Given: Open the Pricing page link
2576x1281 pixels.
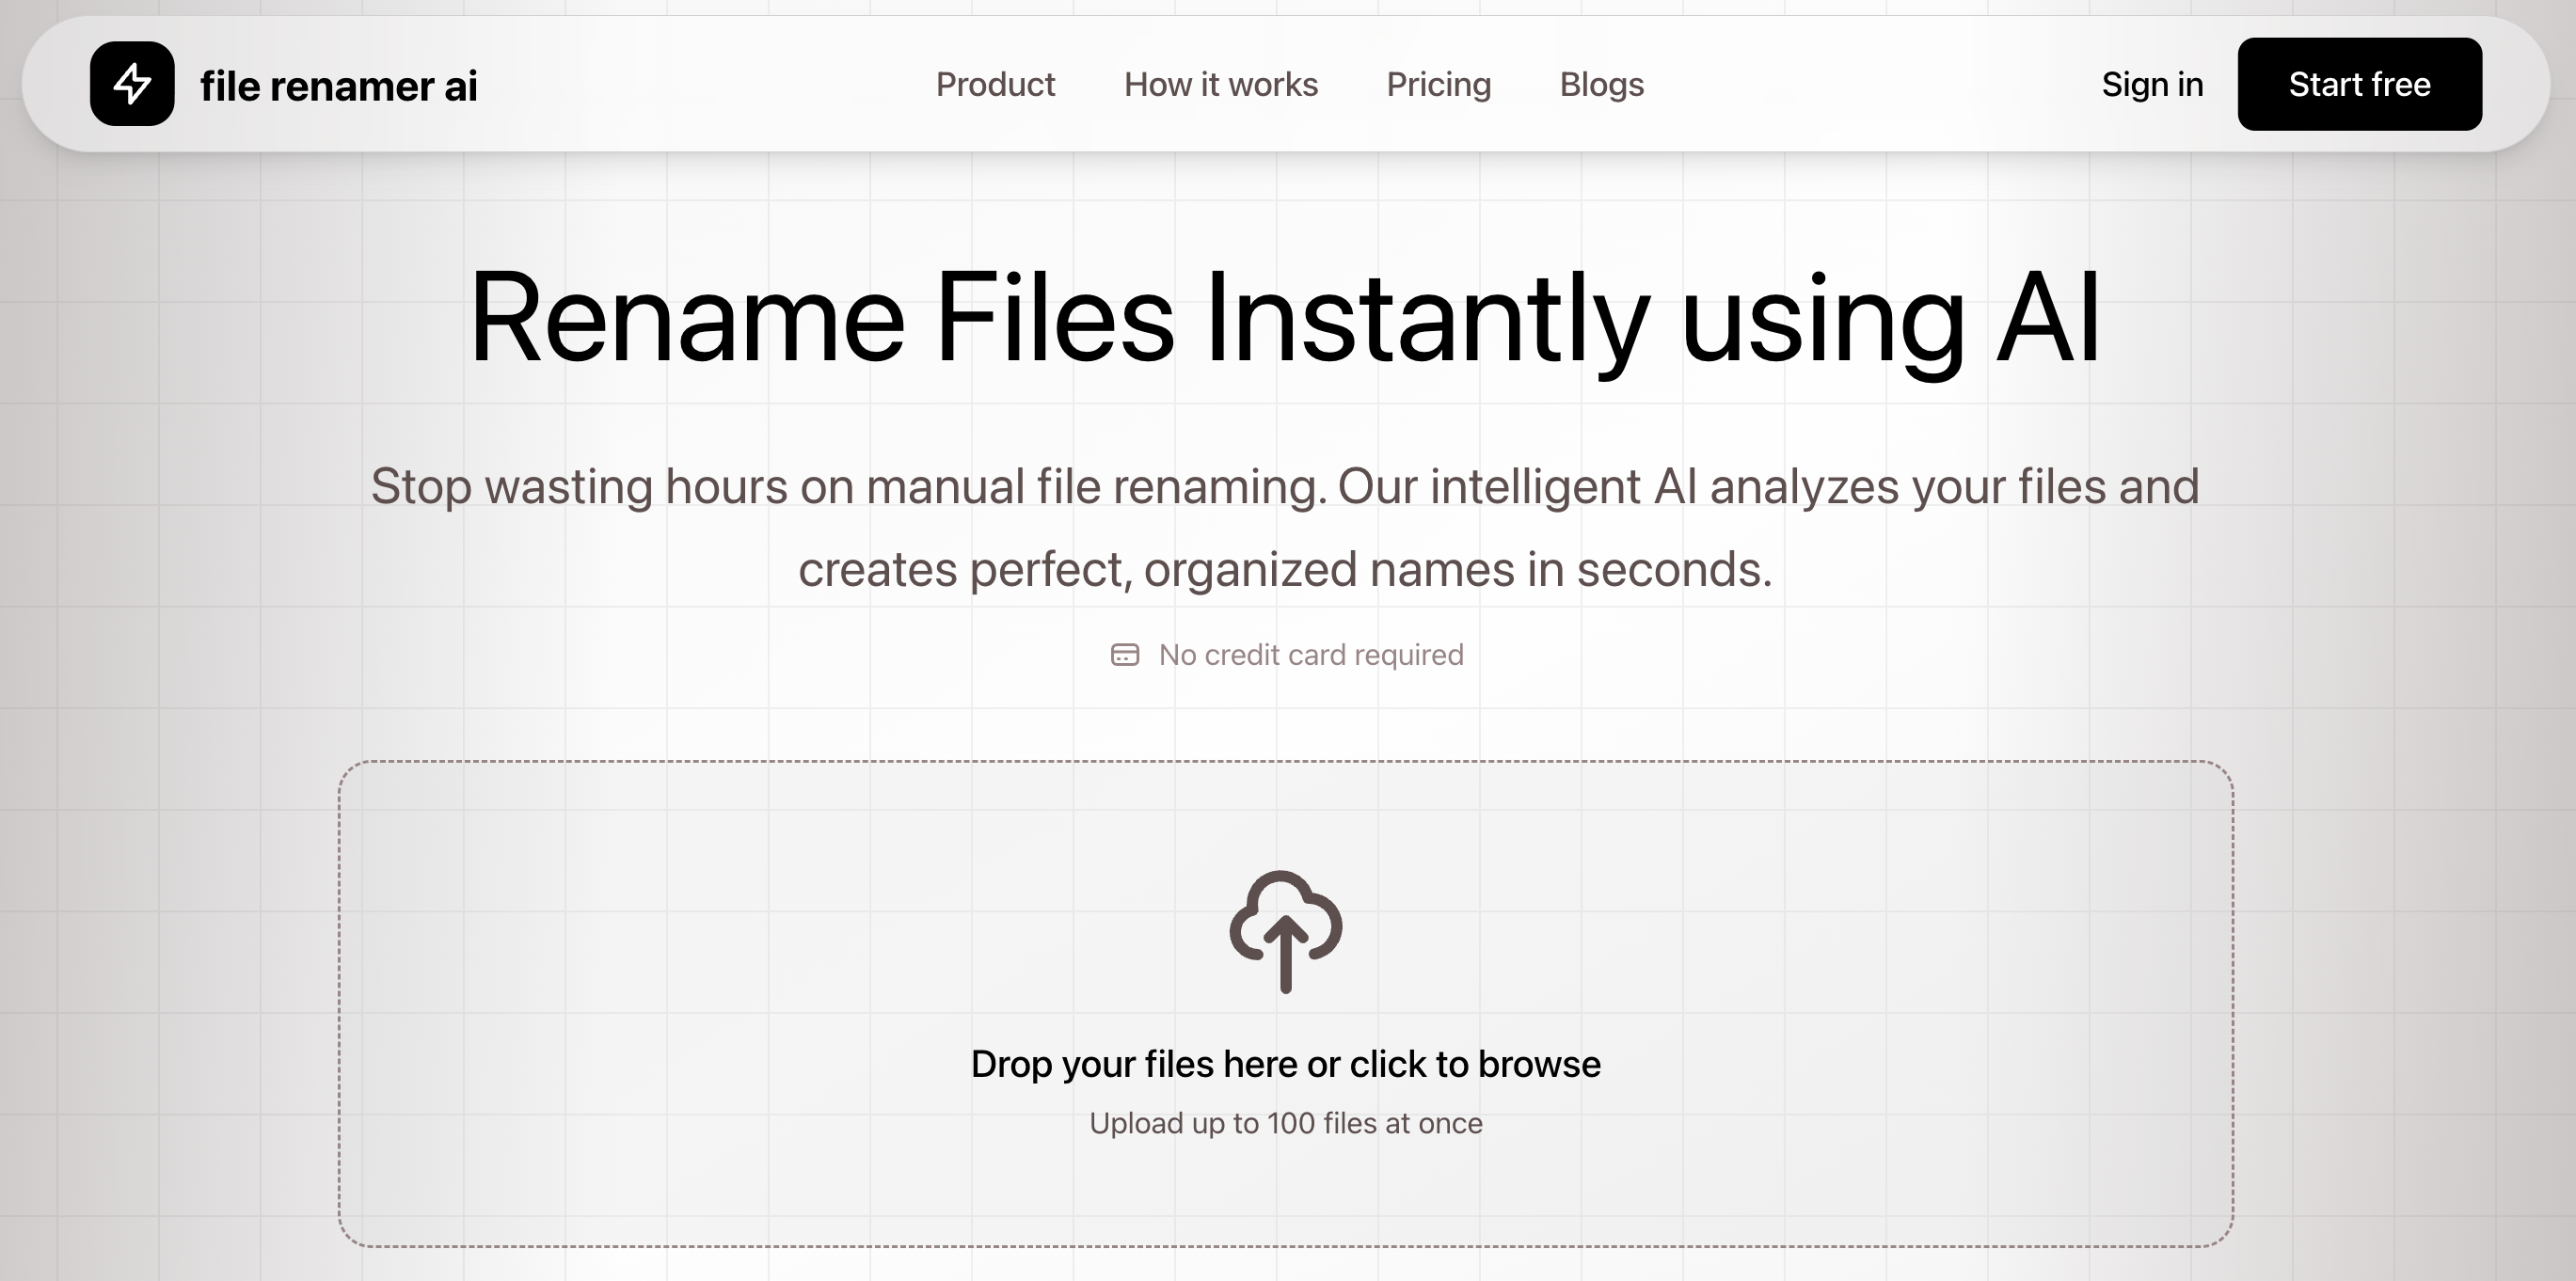Looking at the screenshot, I should pyautogui.click(x=1438, y=84).
